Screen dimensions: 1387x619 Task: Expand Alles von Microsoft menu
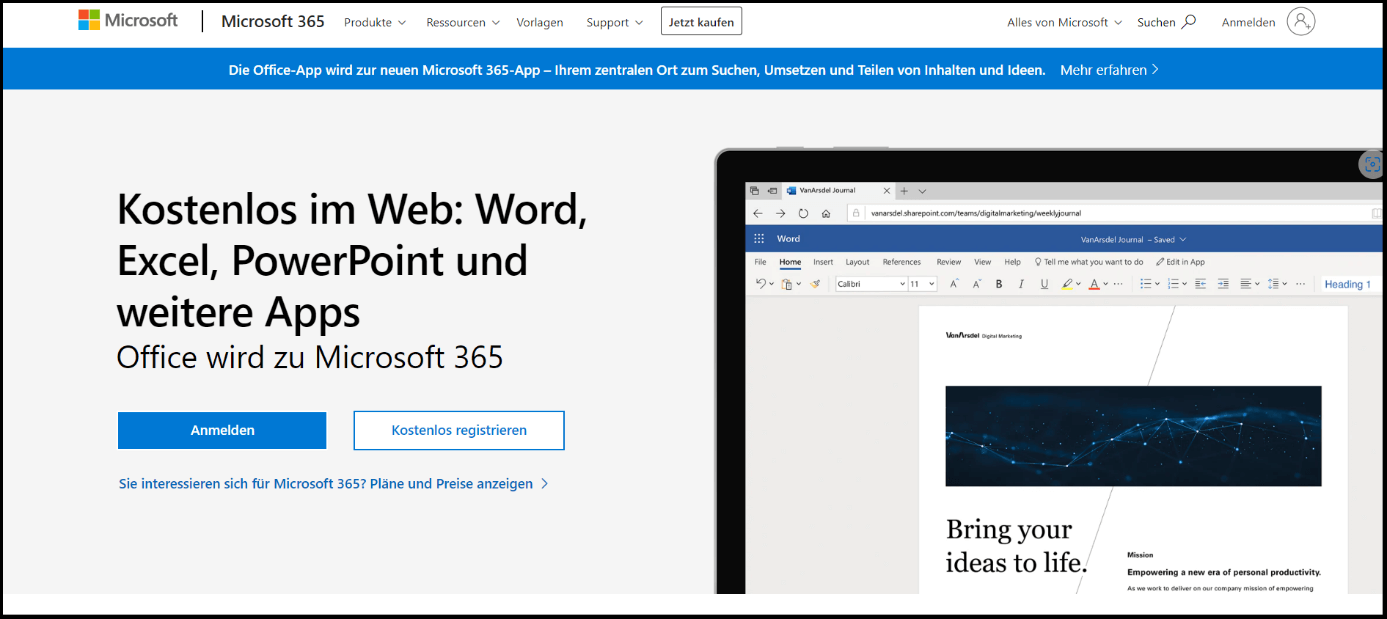(1064, 22)
